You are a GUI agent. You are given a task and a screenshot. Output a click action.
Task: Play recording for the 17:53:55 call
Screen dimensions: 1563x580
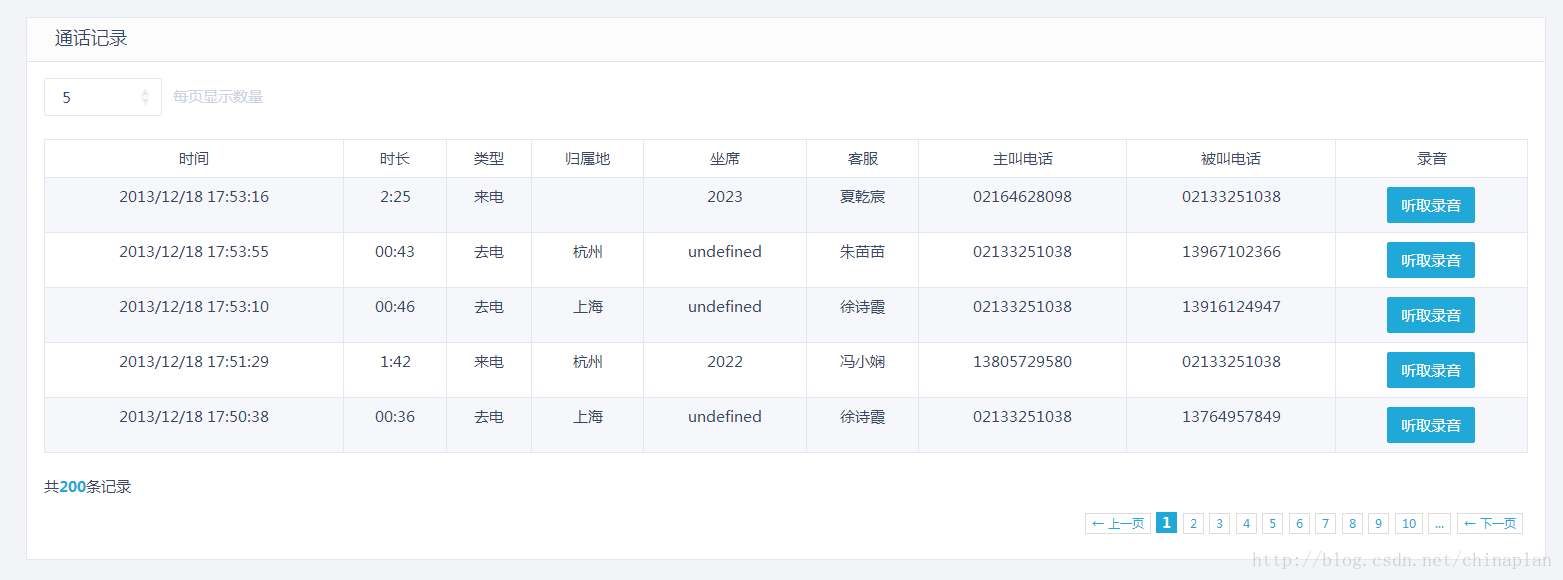pyautogui.click(x=1430, y=260)
